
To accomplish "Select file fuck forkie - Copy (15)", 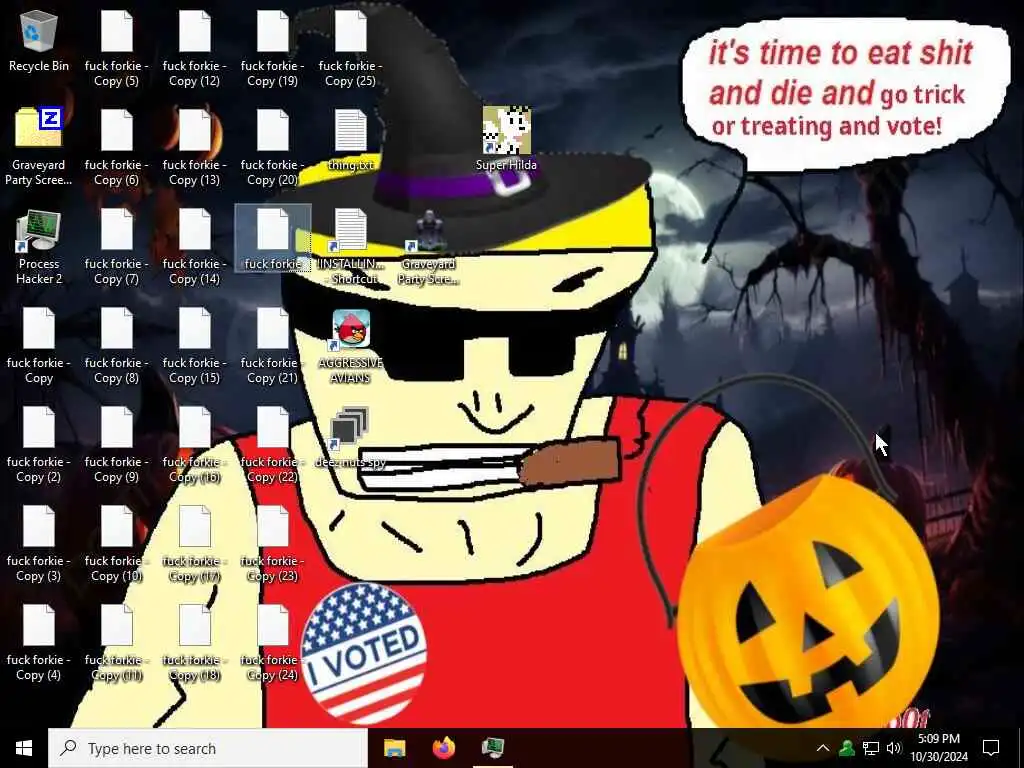I will click(195, 346).
